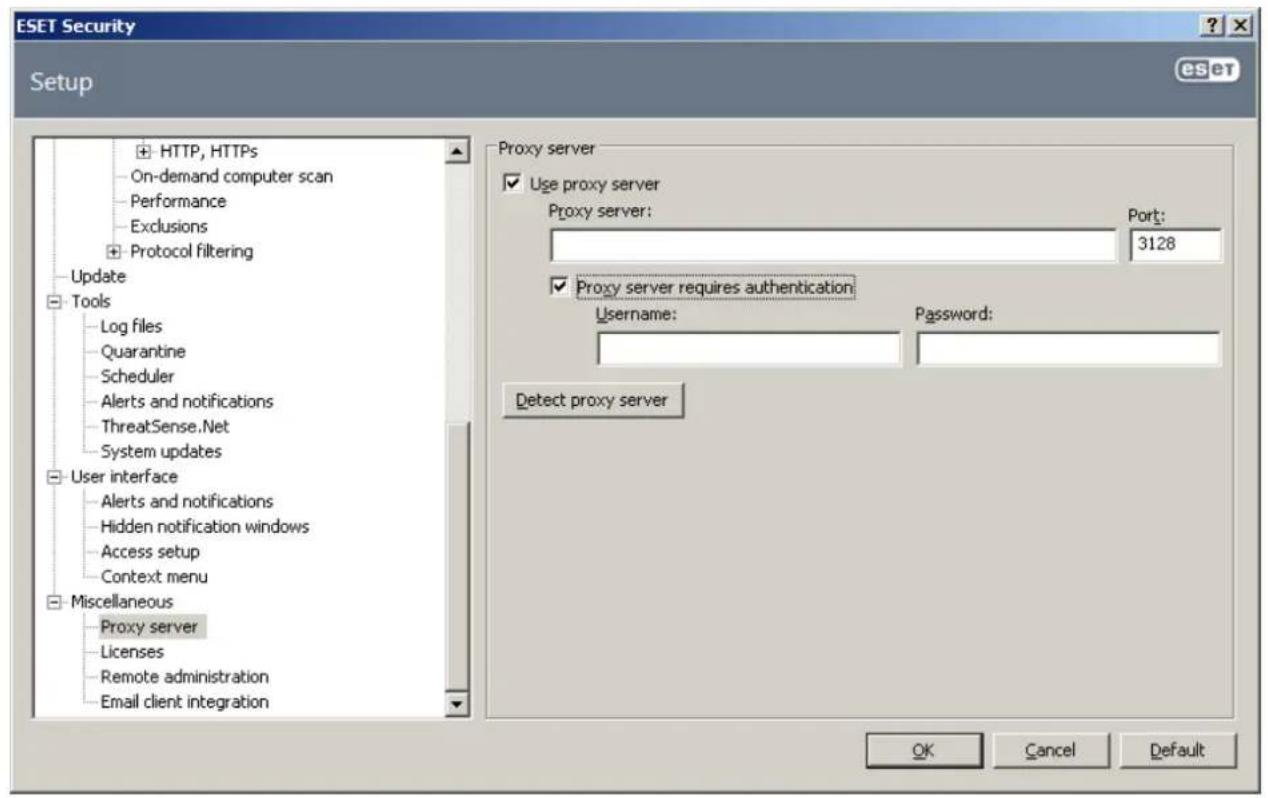Viewport: 1268px width, 798px height.
Task: Select Log files under Tools
Action: pyautogui.click(x=131, y=326)
